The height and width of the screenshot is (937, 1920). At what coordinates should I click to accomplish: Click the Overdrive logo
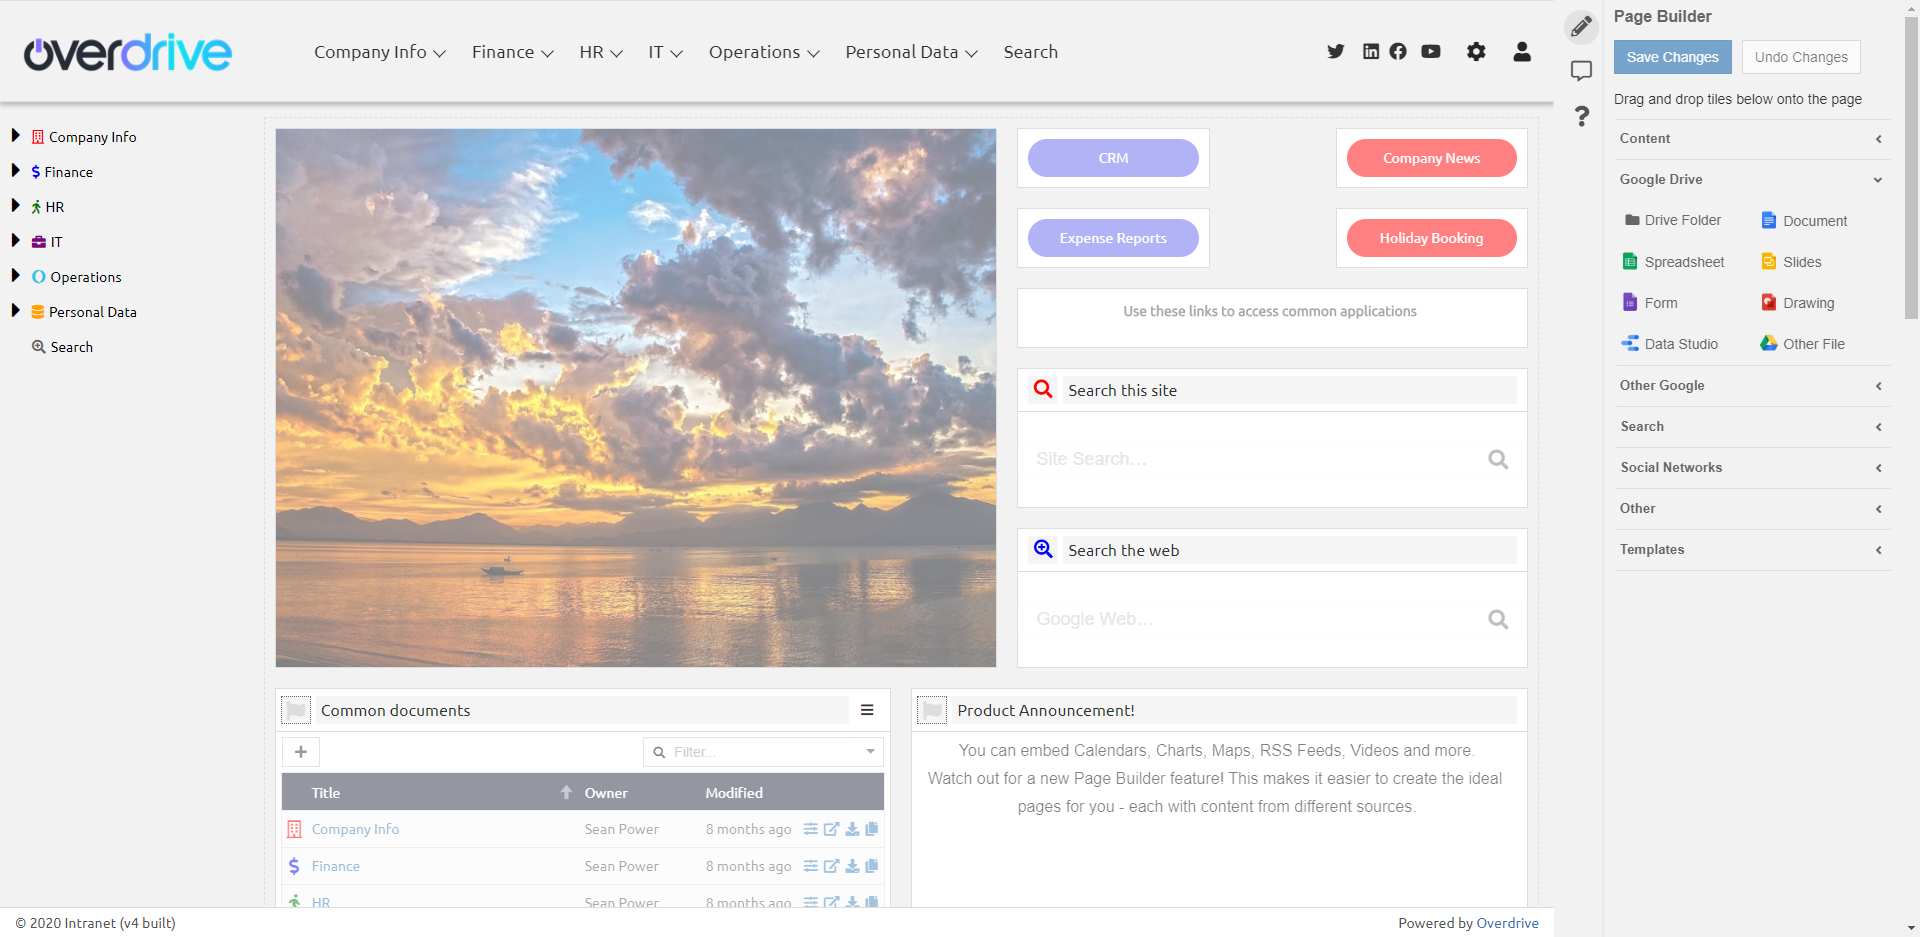point(128,52)
